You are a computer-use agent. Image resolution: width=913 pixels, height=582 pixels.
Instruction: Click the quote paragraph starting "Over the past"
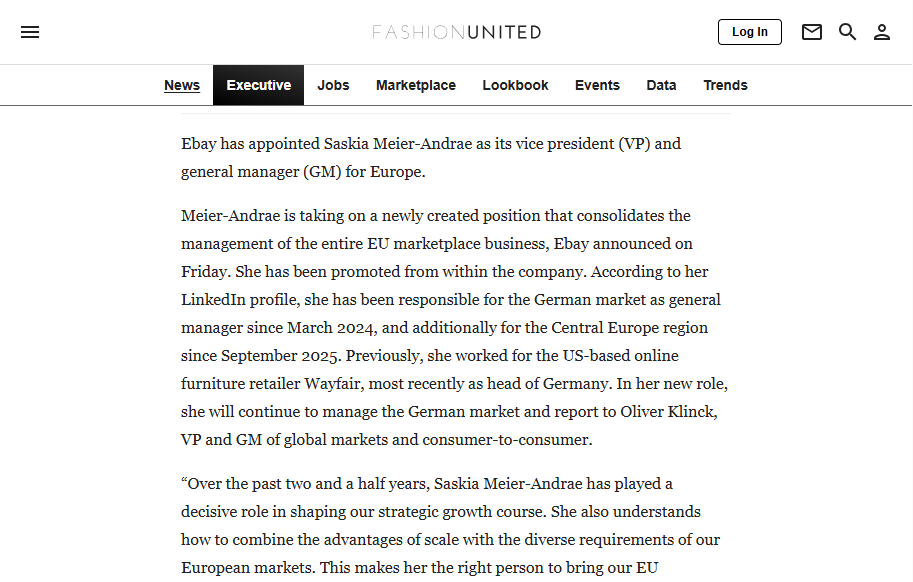pyautogui.click(x=450, y=526)
